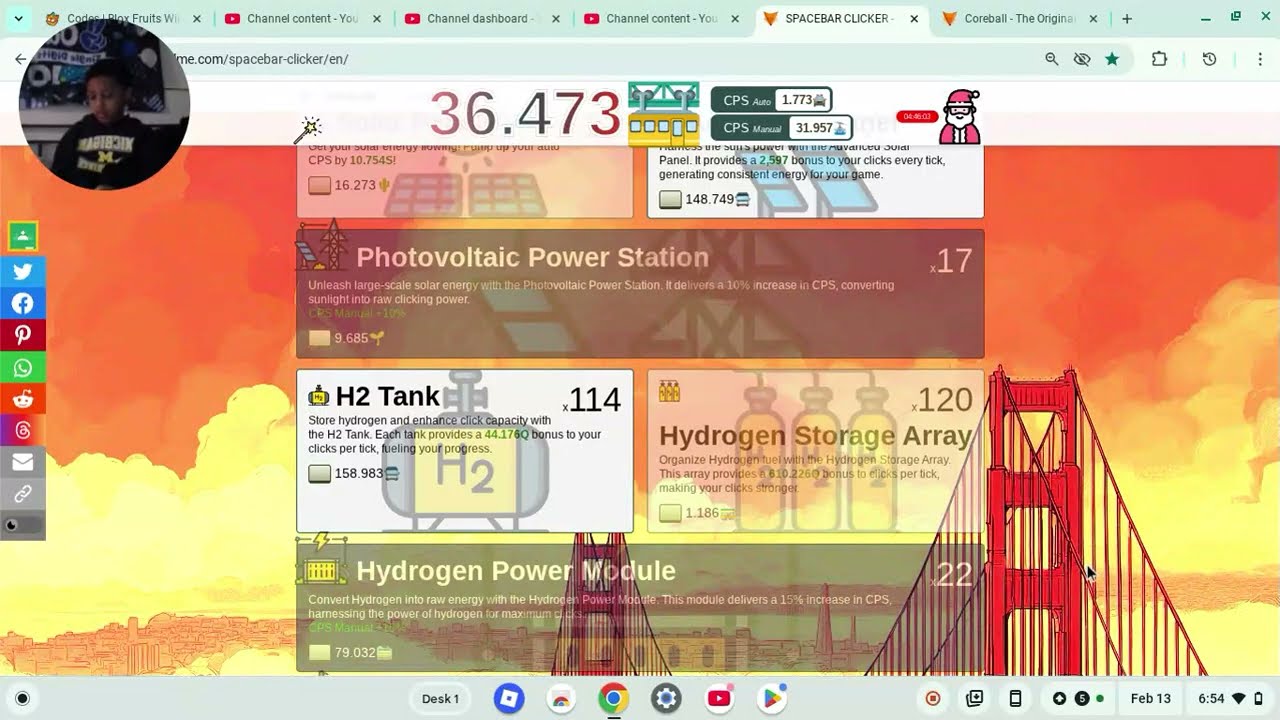Open the browser history clock icon
1280x720 pixels.
click(1209, 59)
